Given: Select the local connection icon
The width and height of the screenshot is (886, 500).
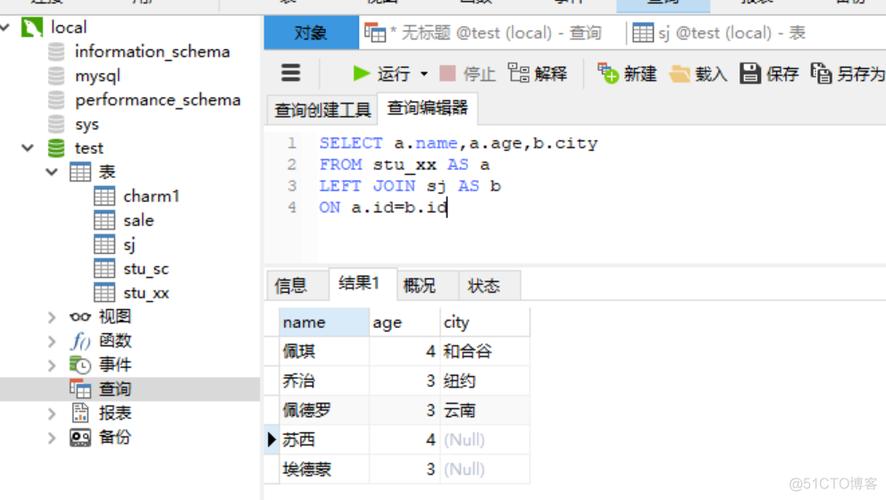Looking at the screenshot, I should [x=32, y=27].
